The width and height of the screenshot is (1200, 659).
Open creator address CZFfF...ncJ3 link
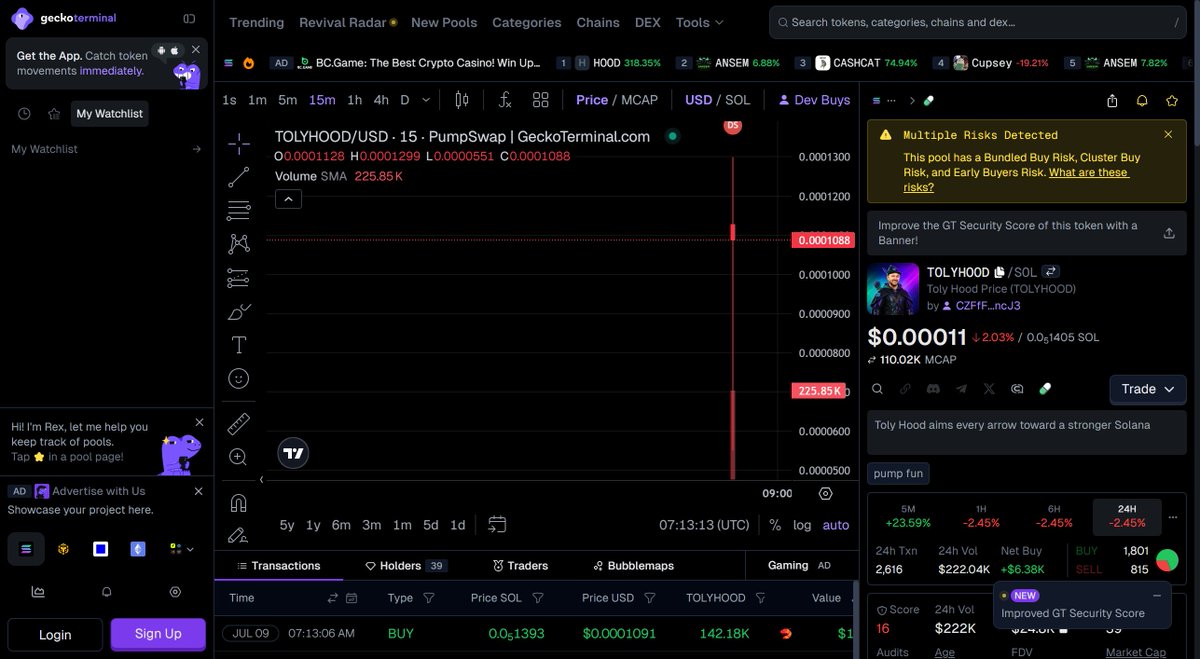[988, 306]
